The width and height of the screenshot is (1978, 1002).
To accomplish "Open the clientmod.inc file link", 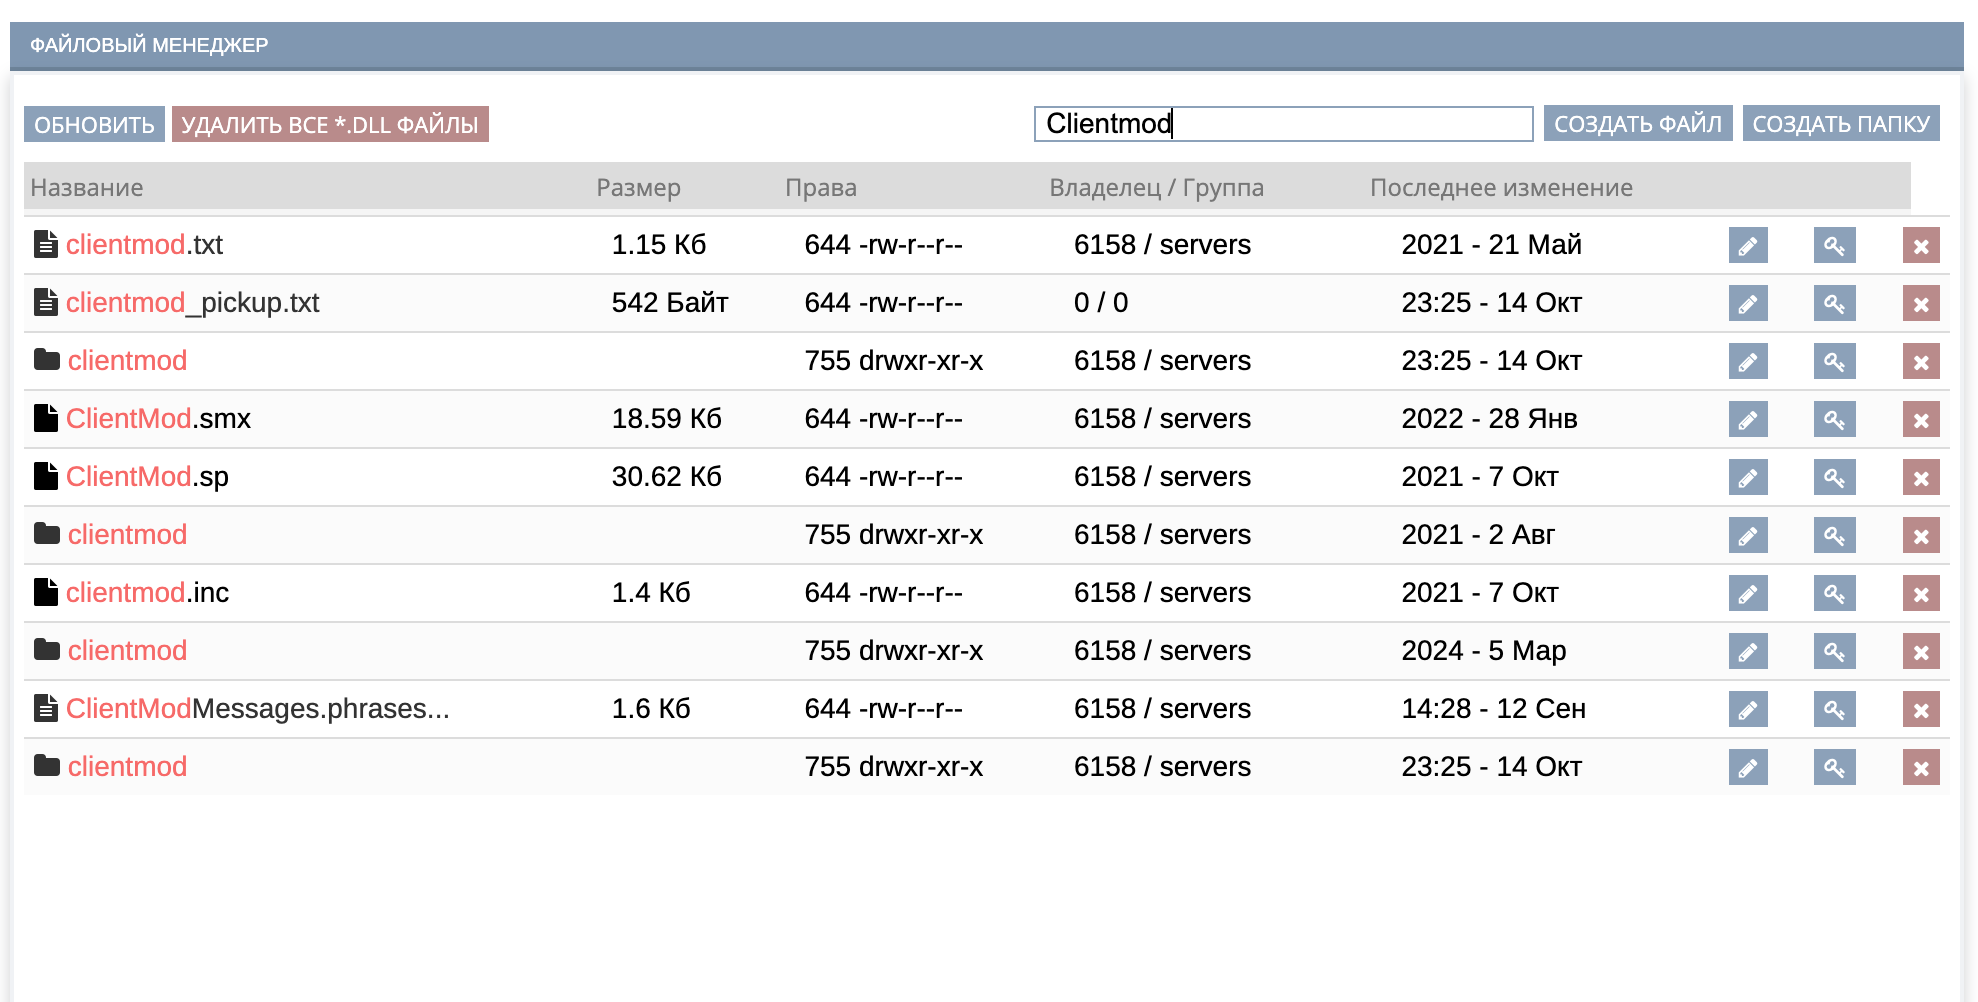I will (147, 593).
